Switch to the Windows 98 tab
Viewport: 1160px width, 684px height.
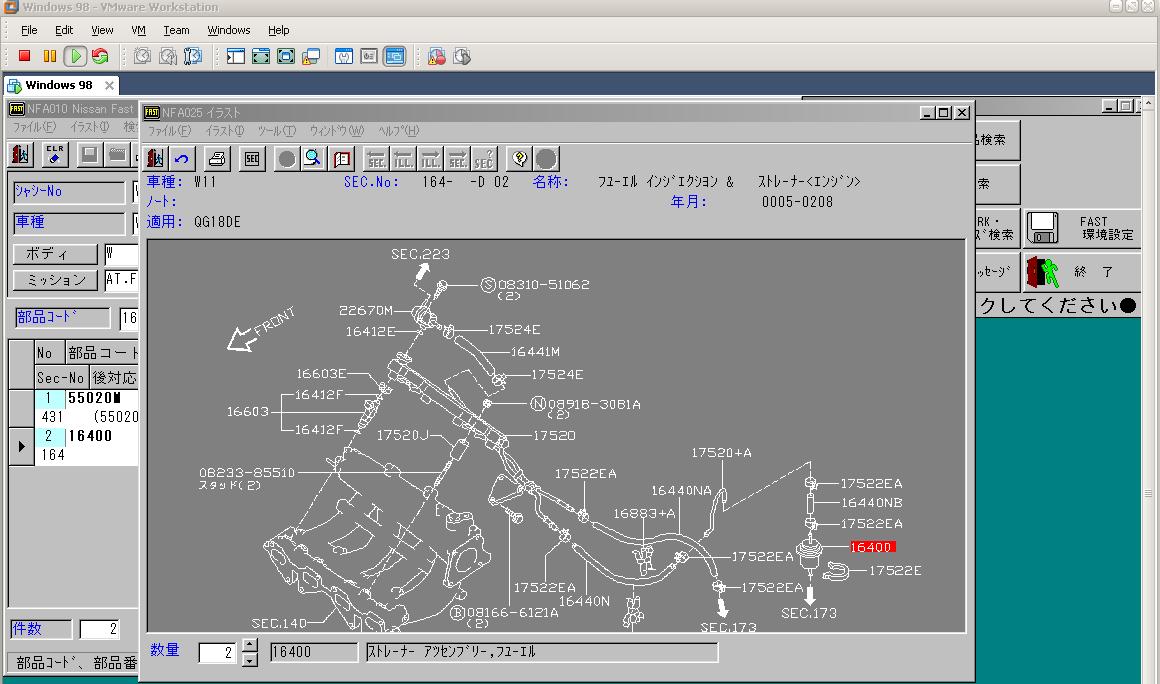60,85
